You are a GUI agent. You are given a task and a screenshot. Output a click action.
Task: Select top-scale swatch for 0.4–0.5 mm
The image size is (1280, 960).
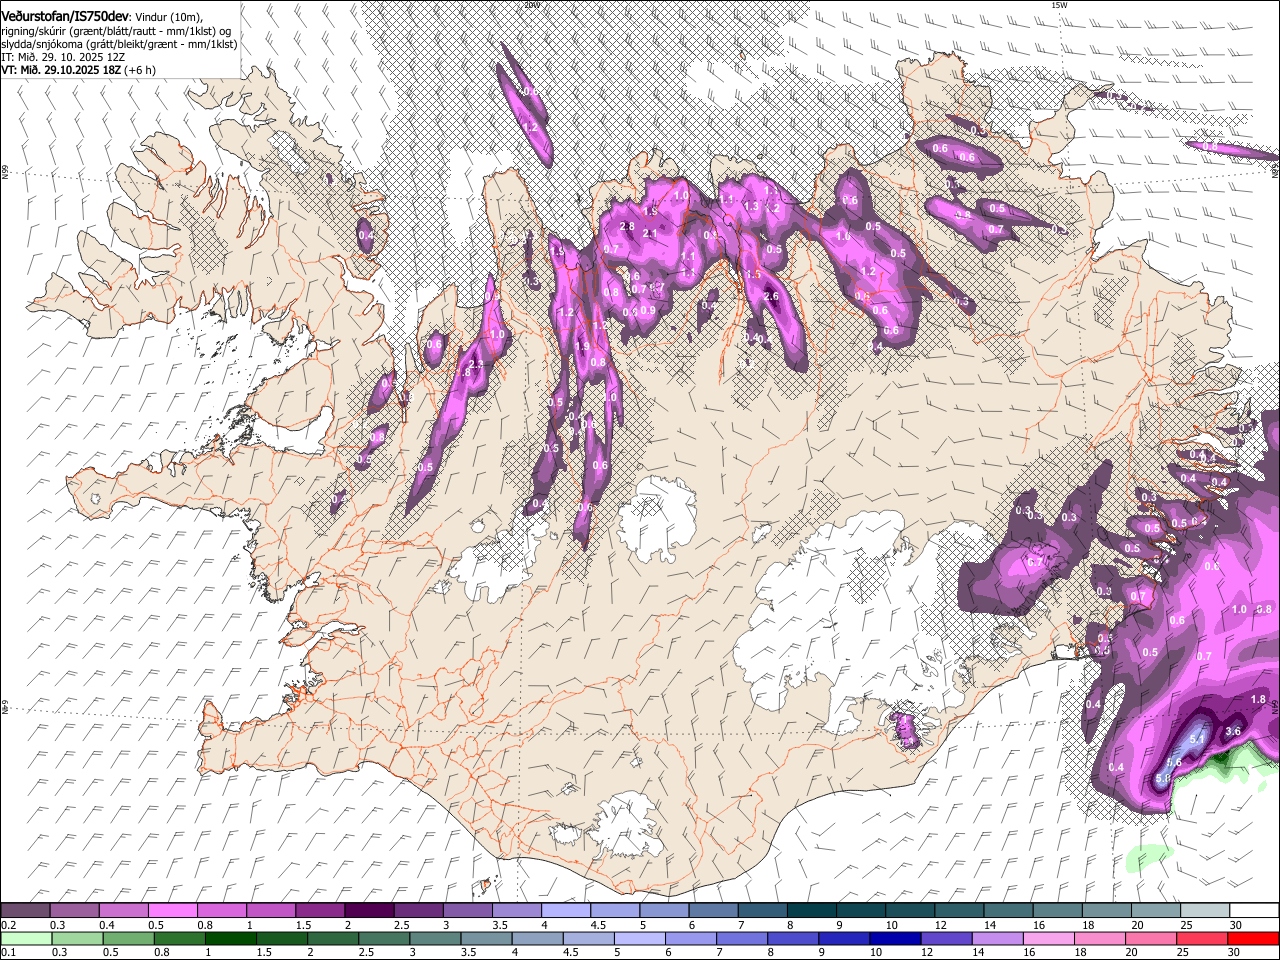click(123, 911)
